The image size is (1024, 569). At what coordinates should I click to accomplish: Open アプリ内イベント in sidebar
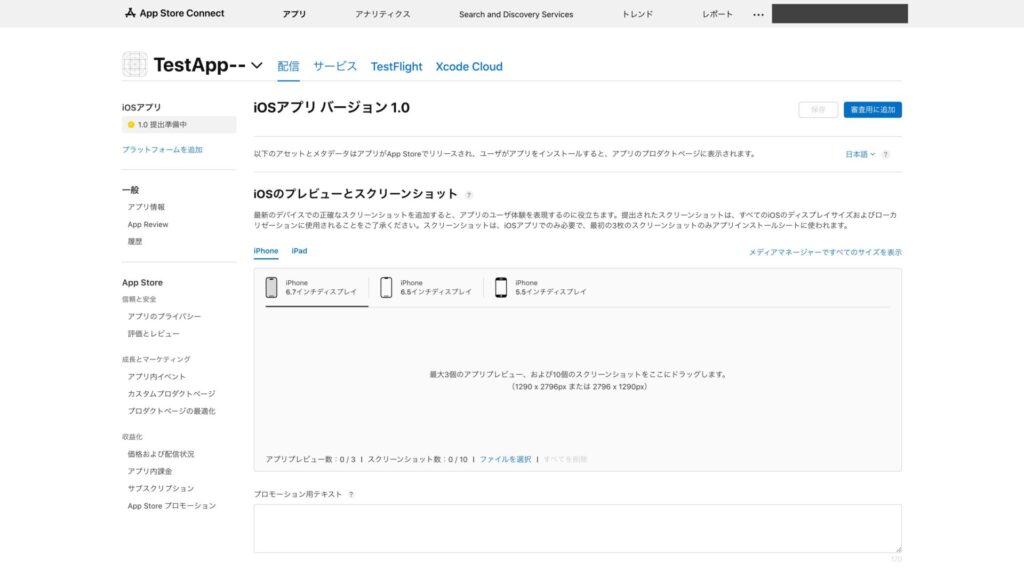coord(157,377)
